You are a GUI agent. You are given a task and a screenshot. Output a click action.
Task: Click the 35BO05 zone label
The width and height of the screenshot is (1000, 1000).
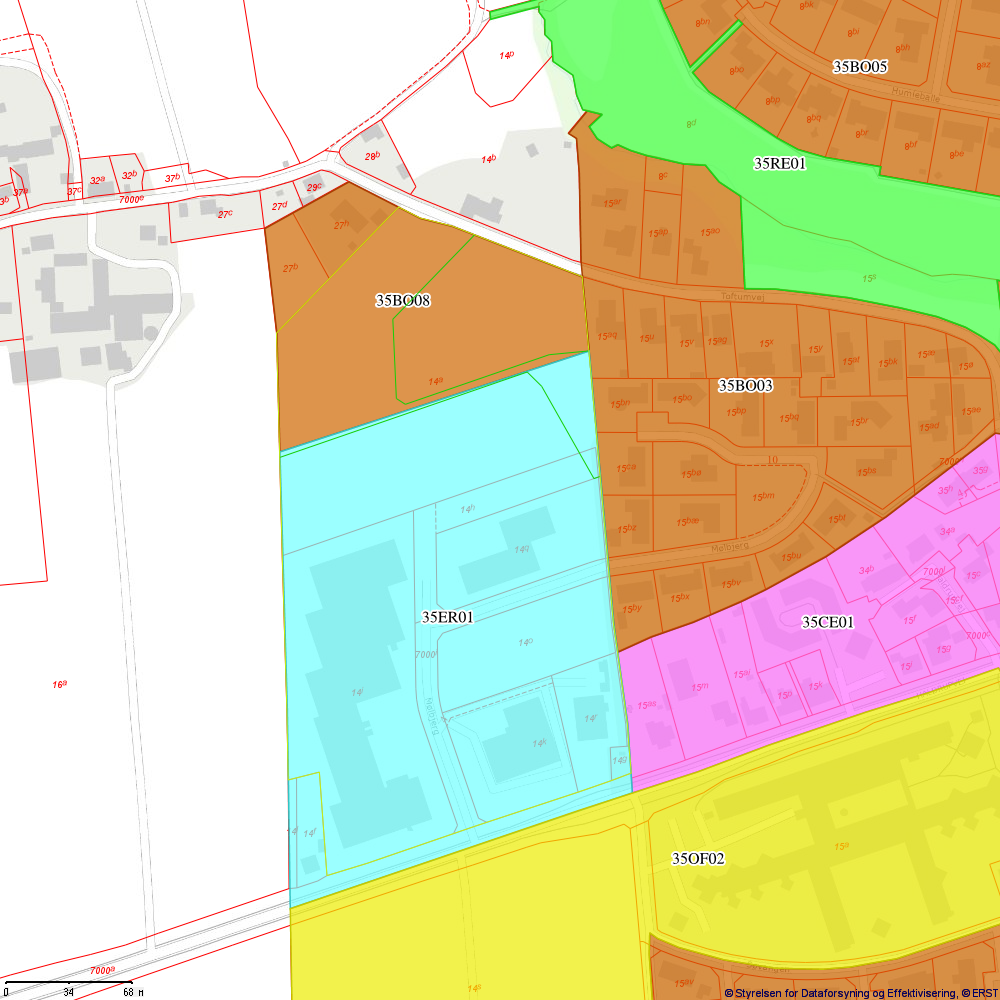coord(860,67)
